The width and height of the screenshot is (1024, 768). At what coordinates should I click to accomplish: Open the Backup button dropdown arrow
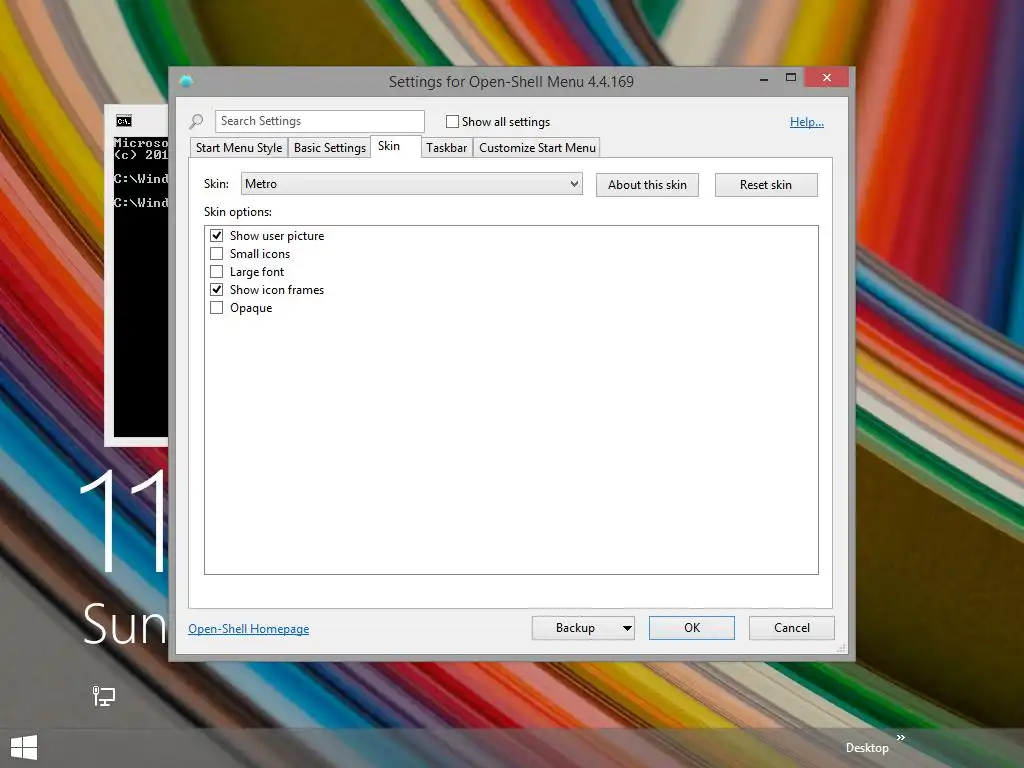(626, 628)
